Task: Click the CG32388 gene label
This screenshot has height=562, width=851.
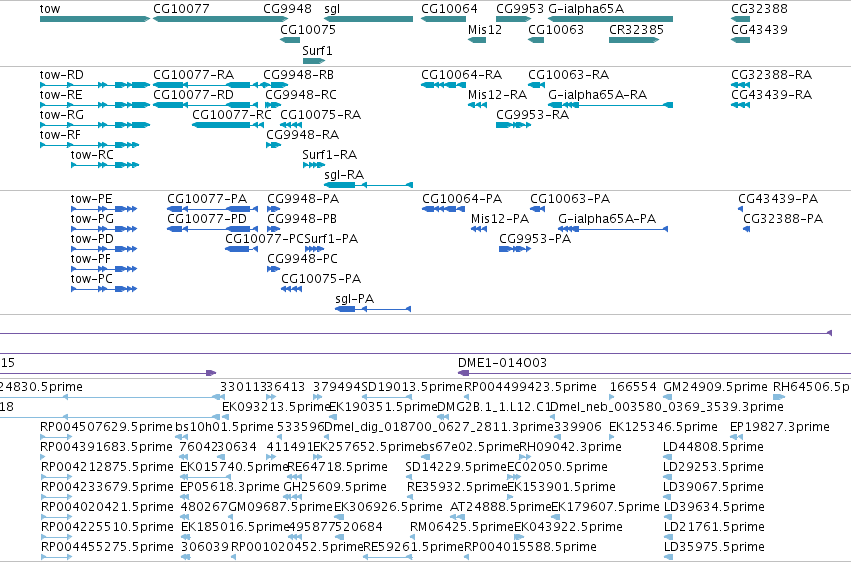Action: click(x=759, y=9)
